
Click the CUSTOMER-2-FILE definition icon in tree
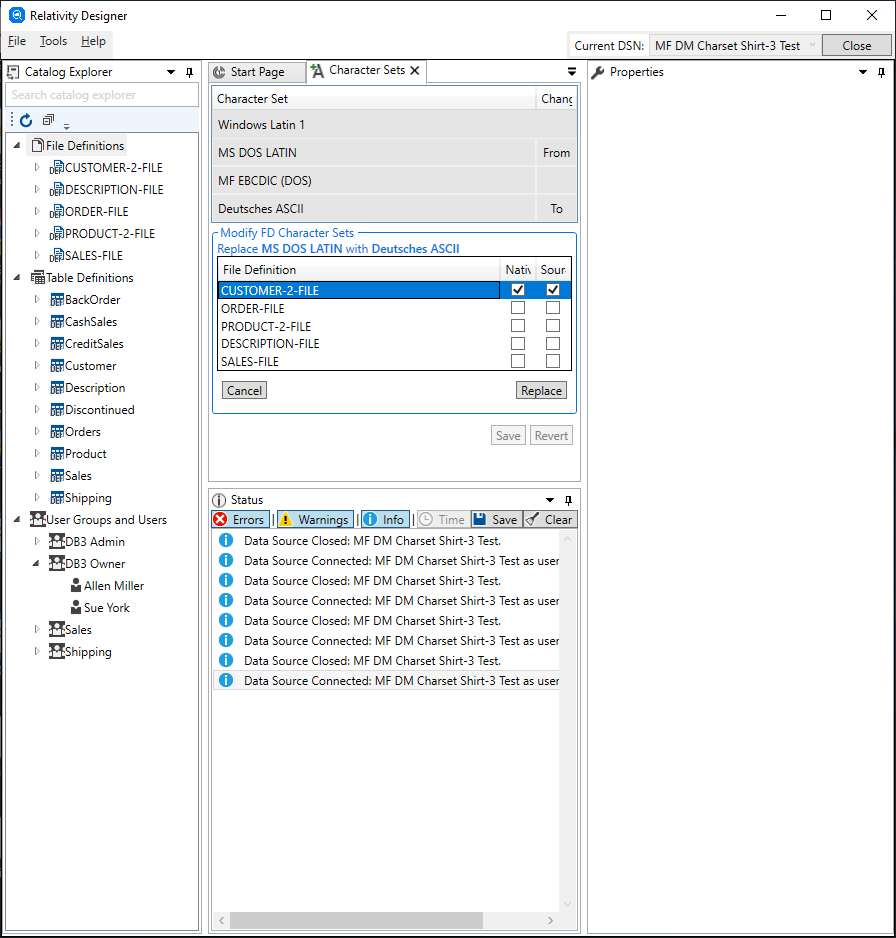(56, 168)
